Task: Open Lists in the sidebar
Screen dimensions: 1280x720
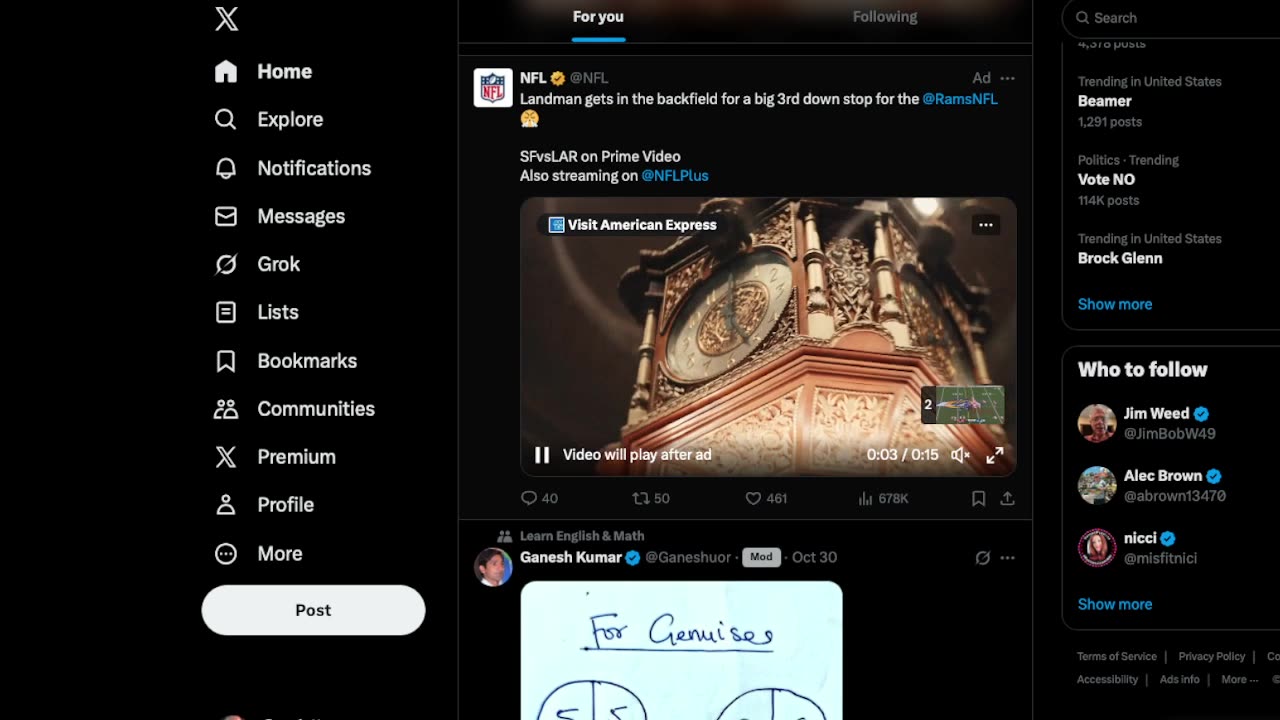Action: [256, 312]
